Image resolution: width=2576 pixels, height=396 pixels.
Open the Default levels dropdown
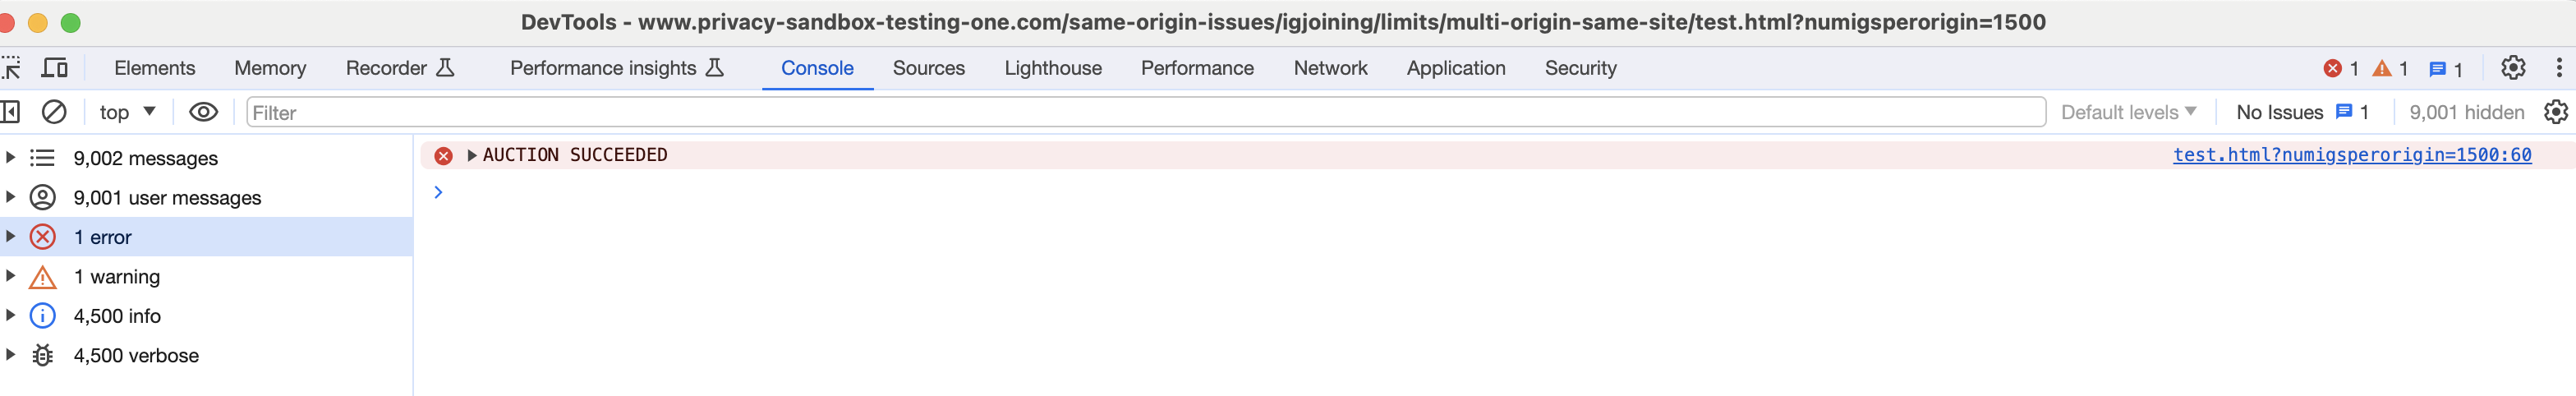[2128, 112]
